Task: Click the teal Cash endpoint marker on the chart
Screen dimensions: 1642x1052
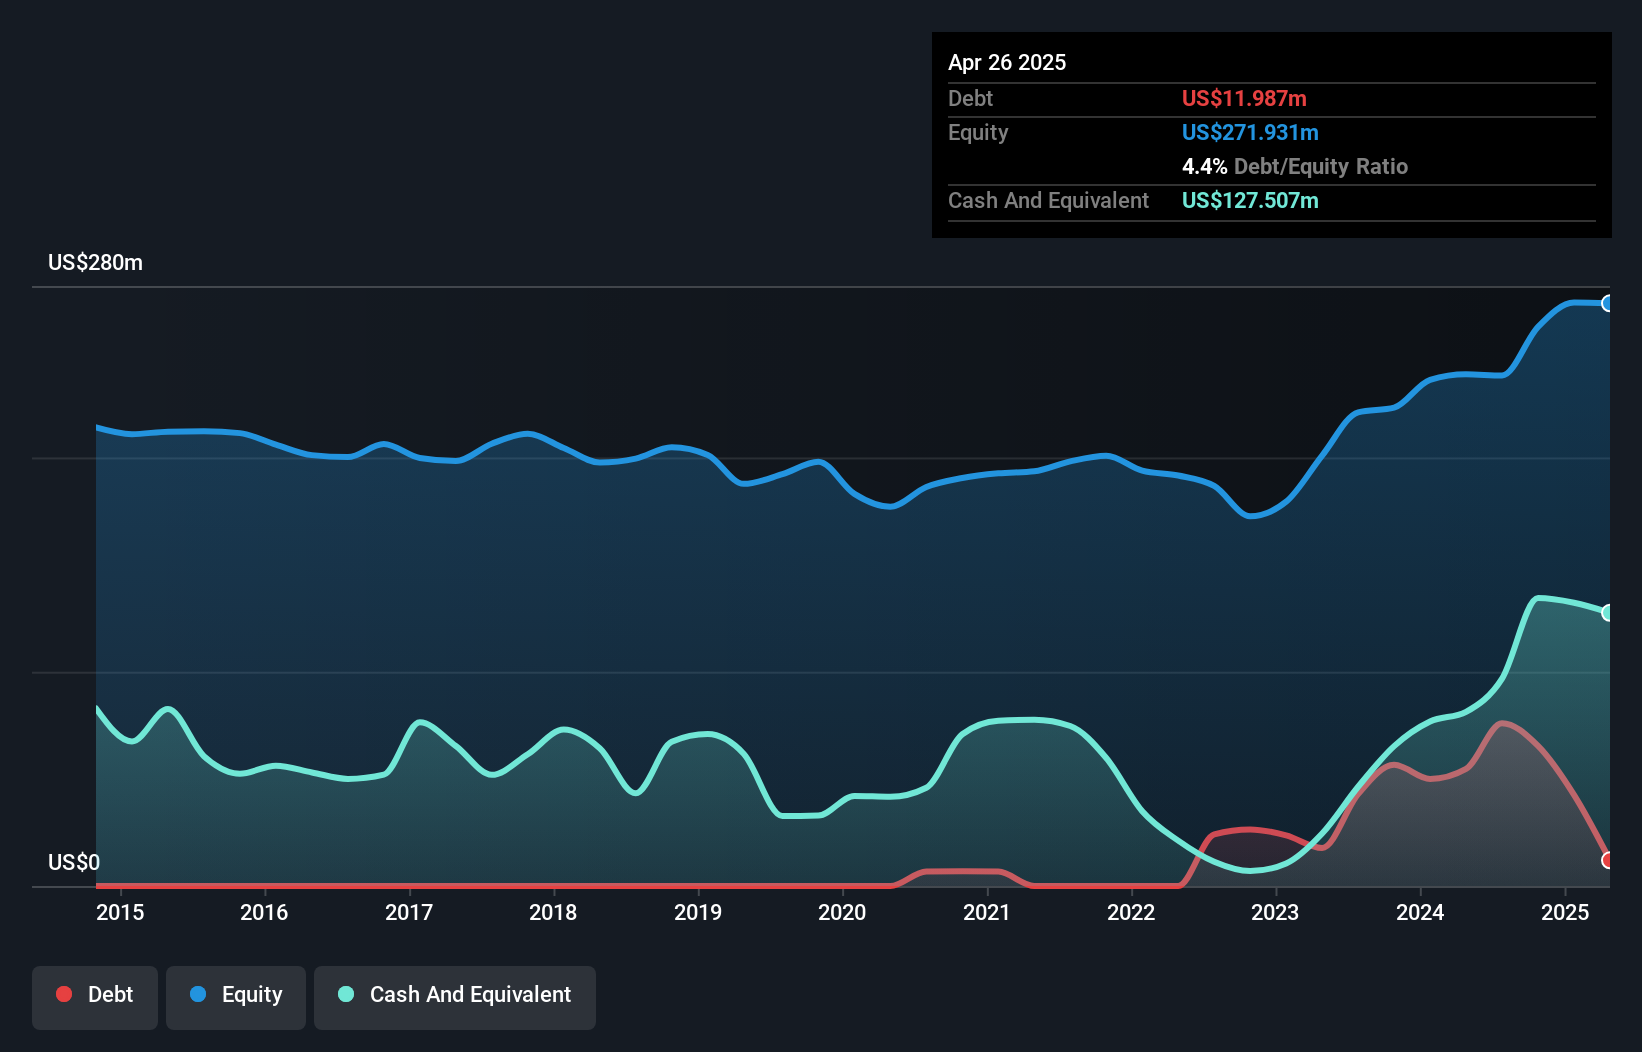Action: pyautogui.click(x=1607, y=613)
